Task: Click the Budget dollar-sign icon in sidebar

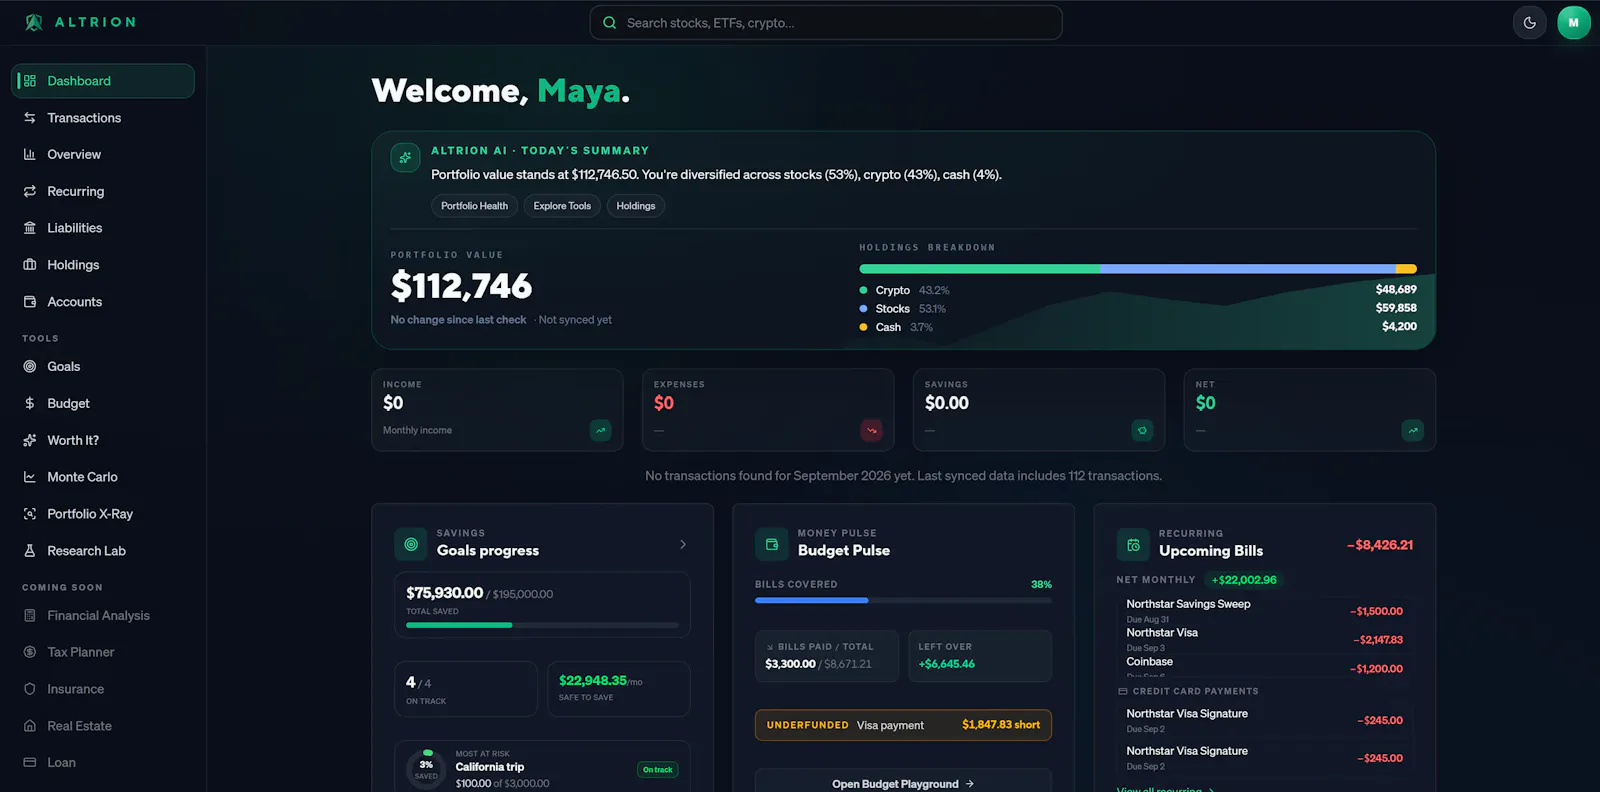Action: [x=30, y=404]
